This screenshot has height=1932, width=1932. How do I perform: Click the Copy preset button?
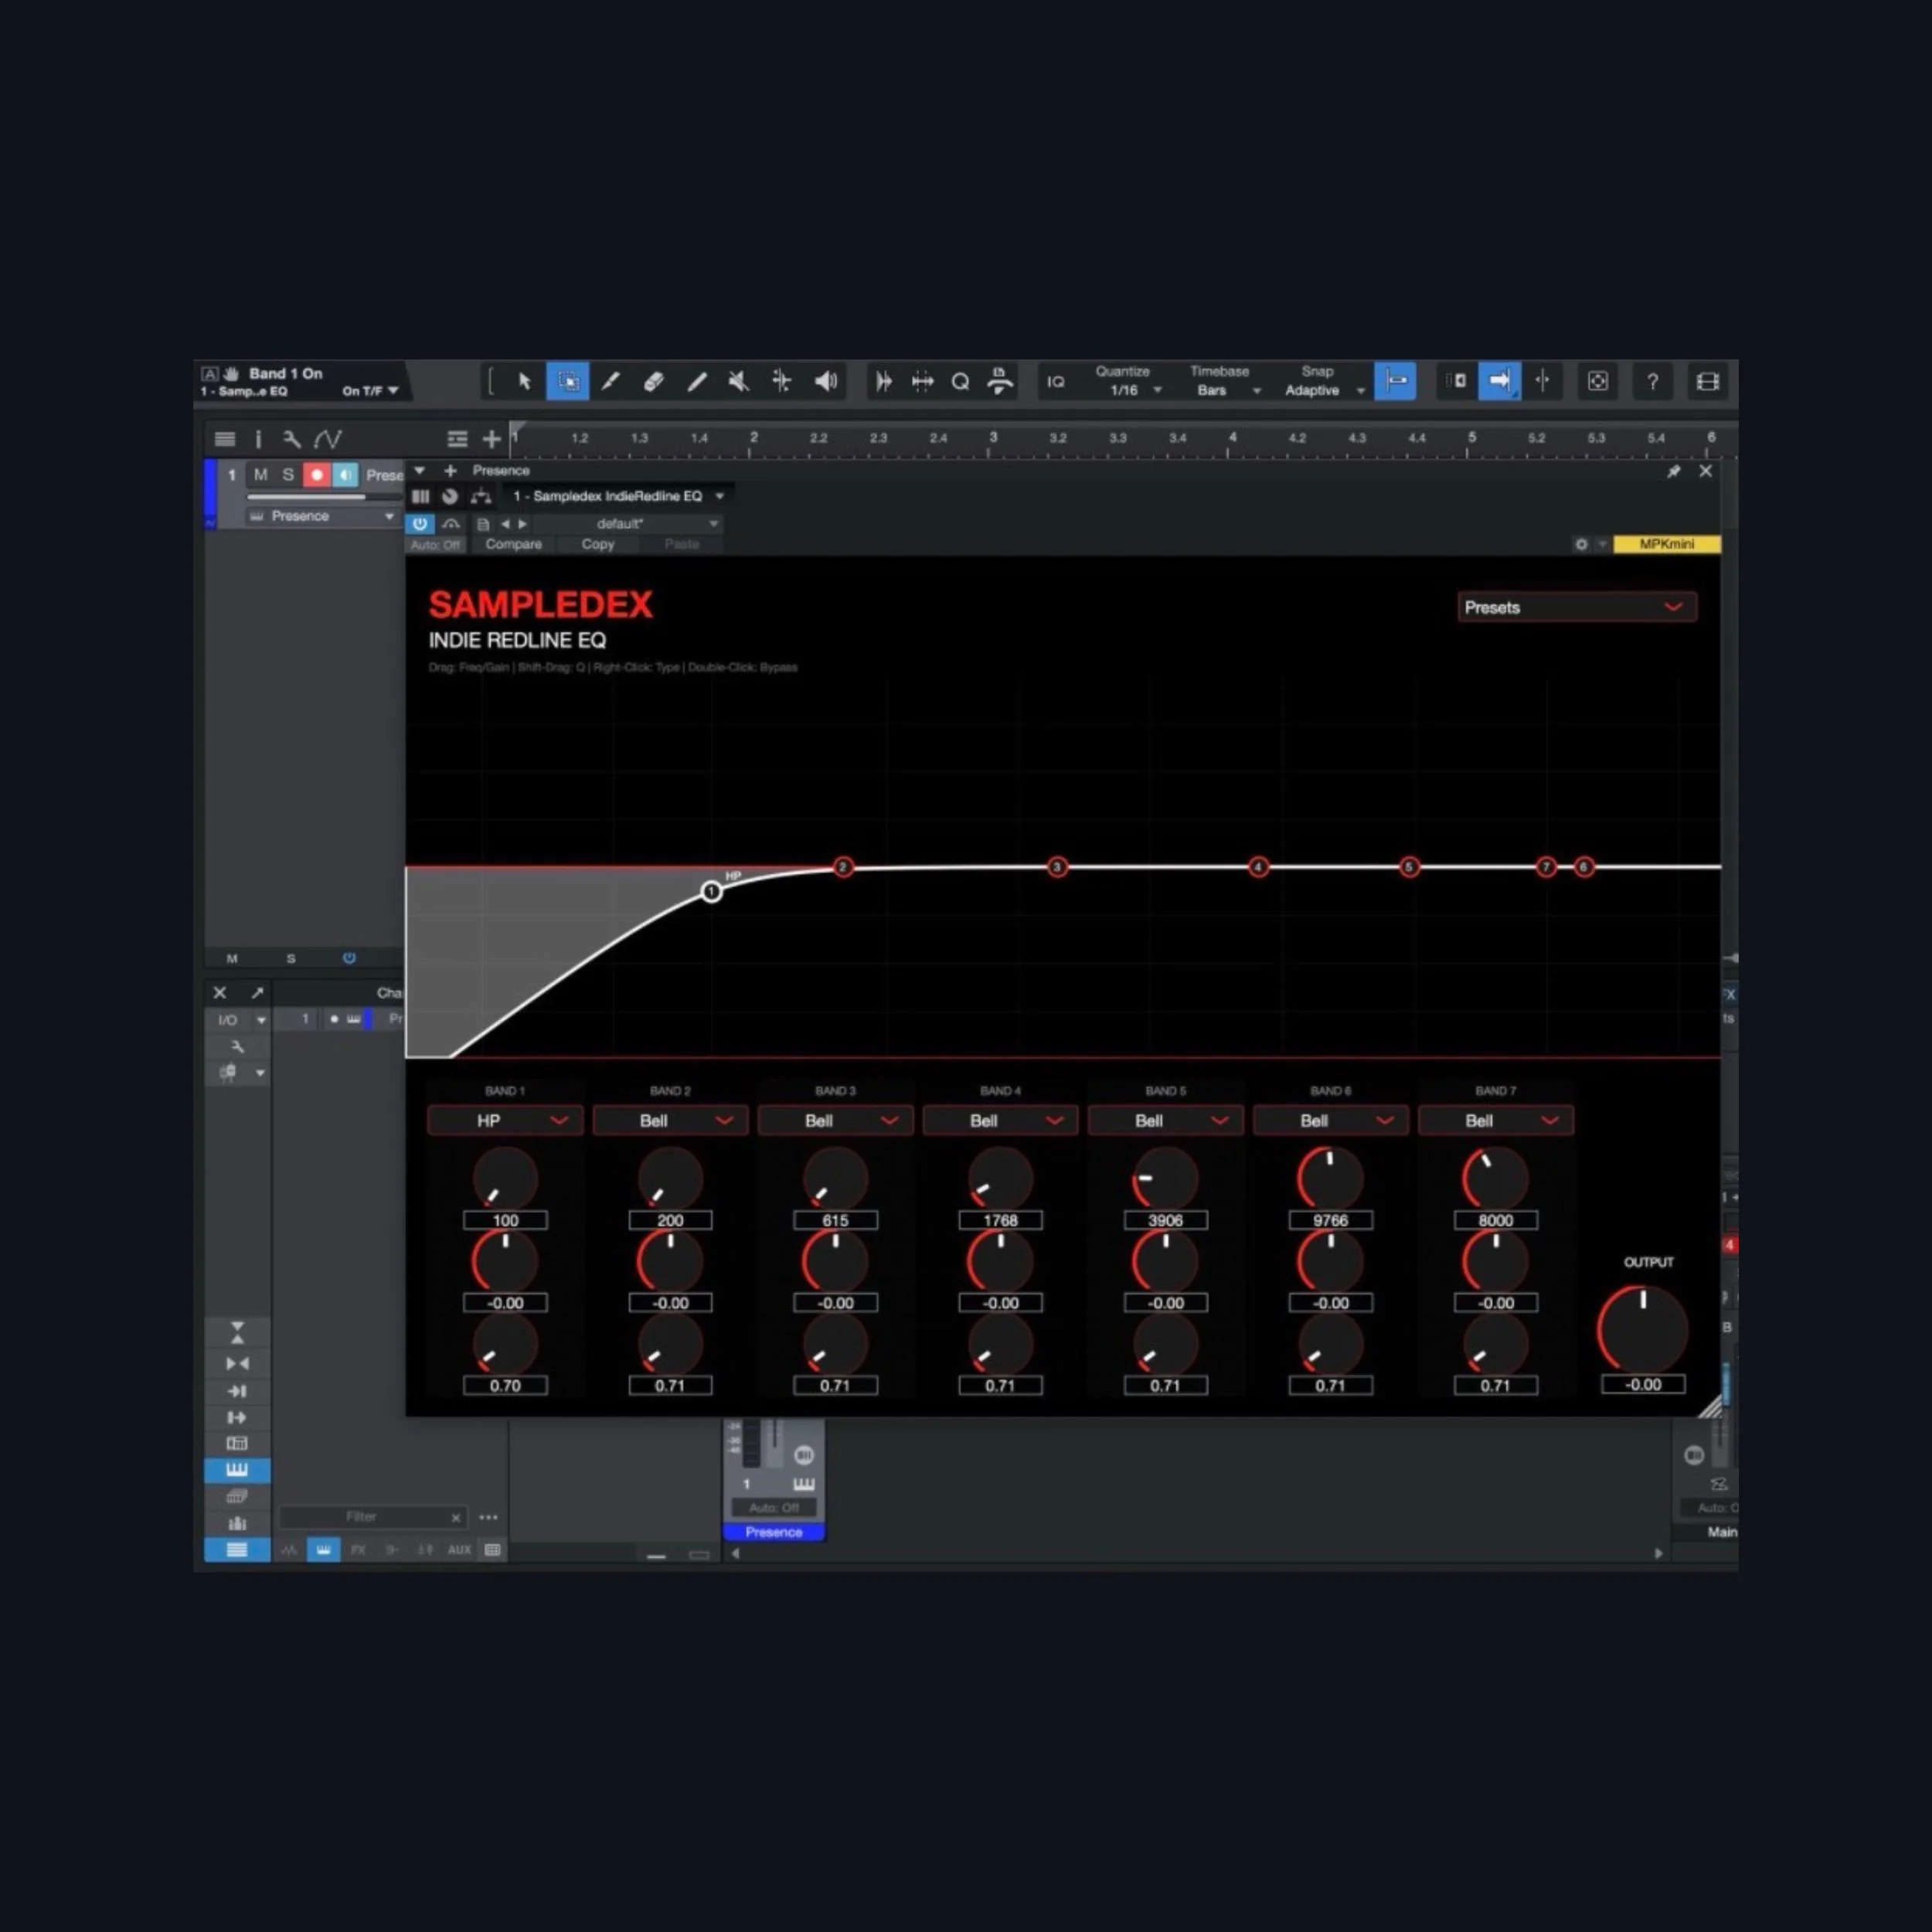coord(597,544)
